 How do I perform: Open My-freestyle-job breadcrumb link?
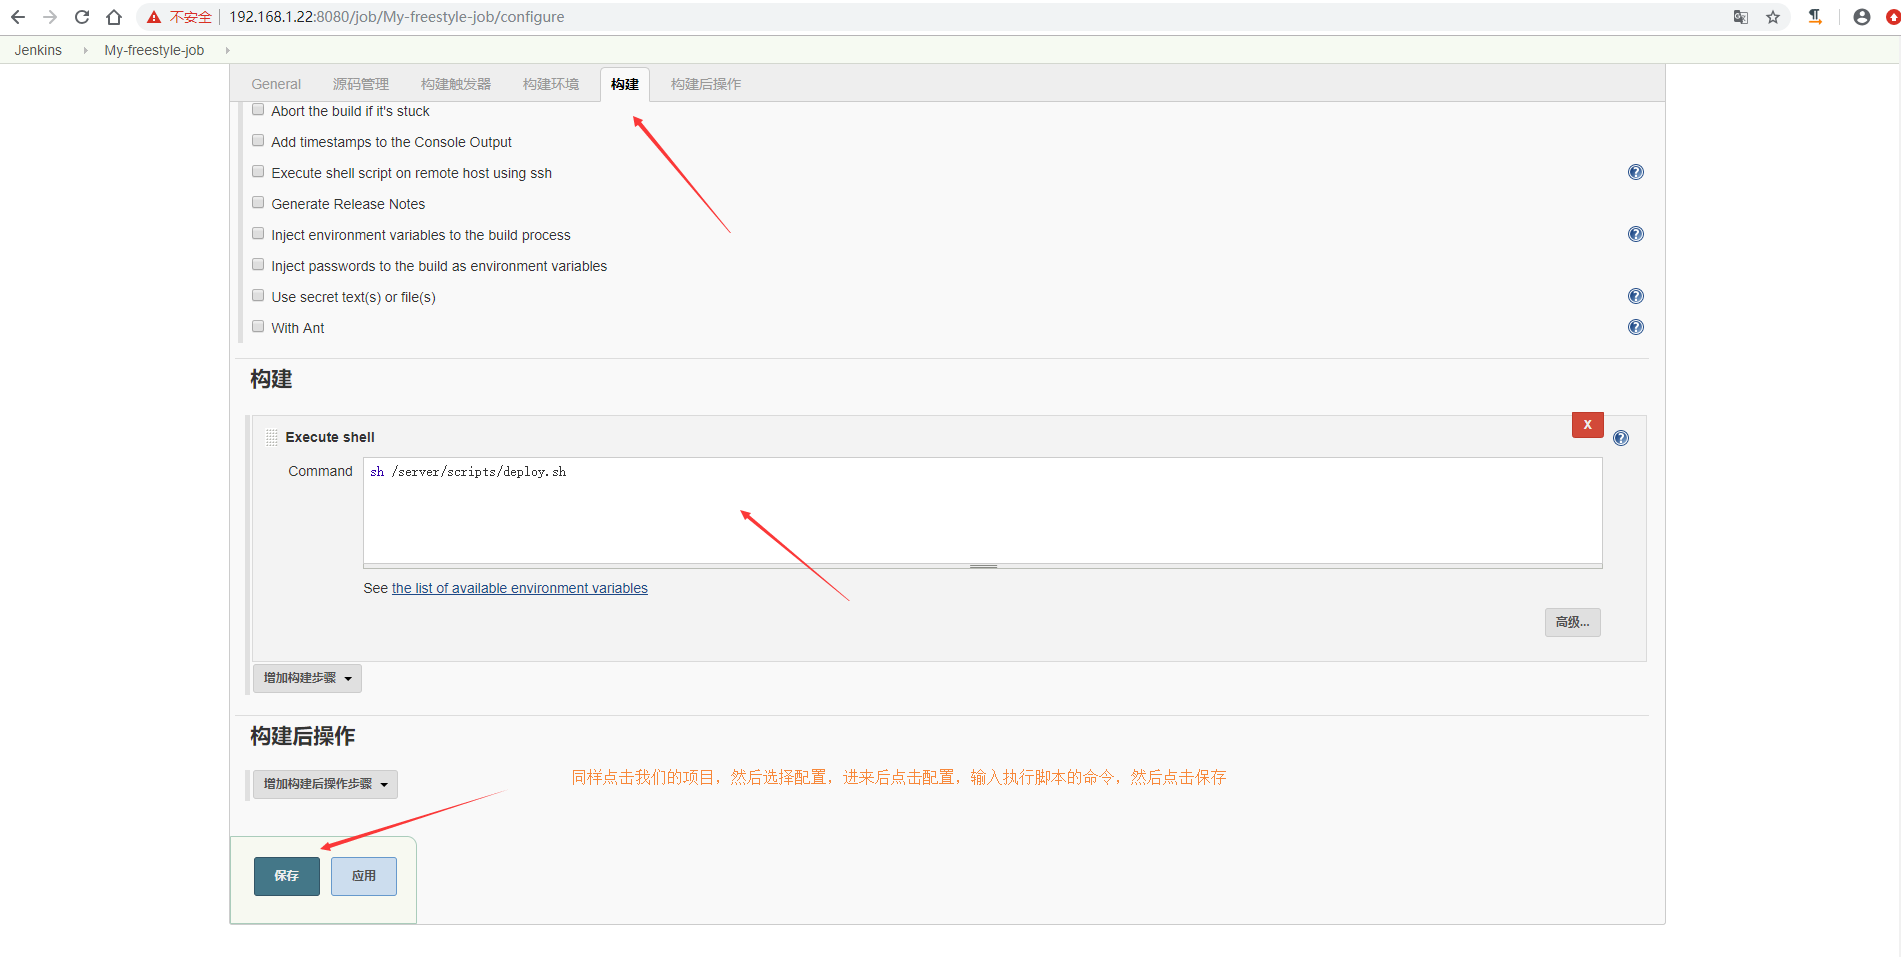[154, 50]
